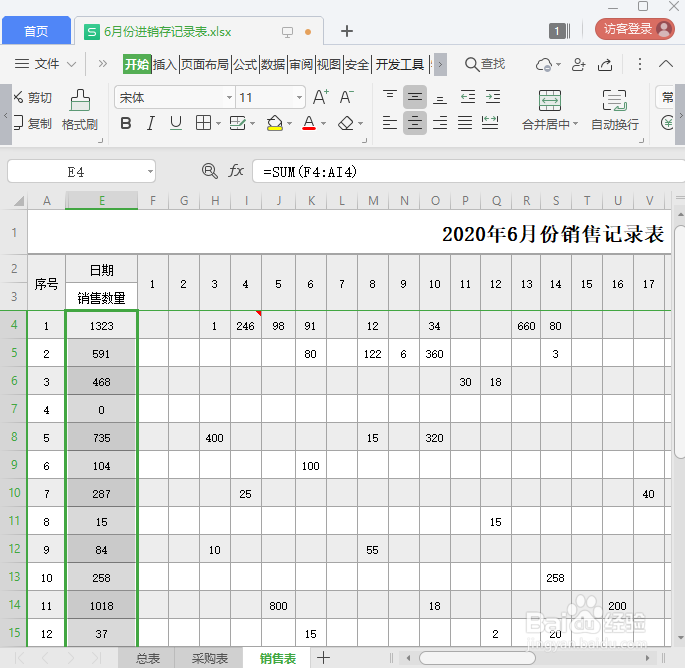Increase indent icon
Screen dimensions: 685x668
493,97
